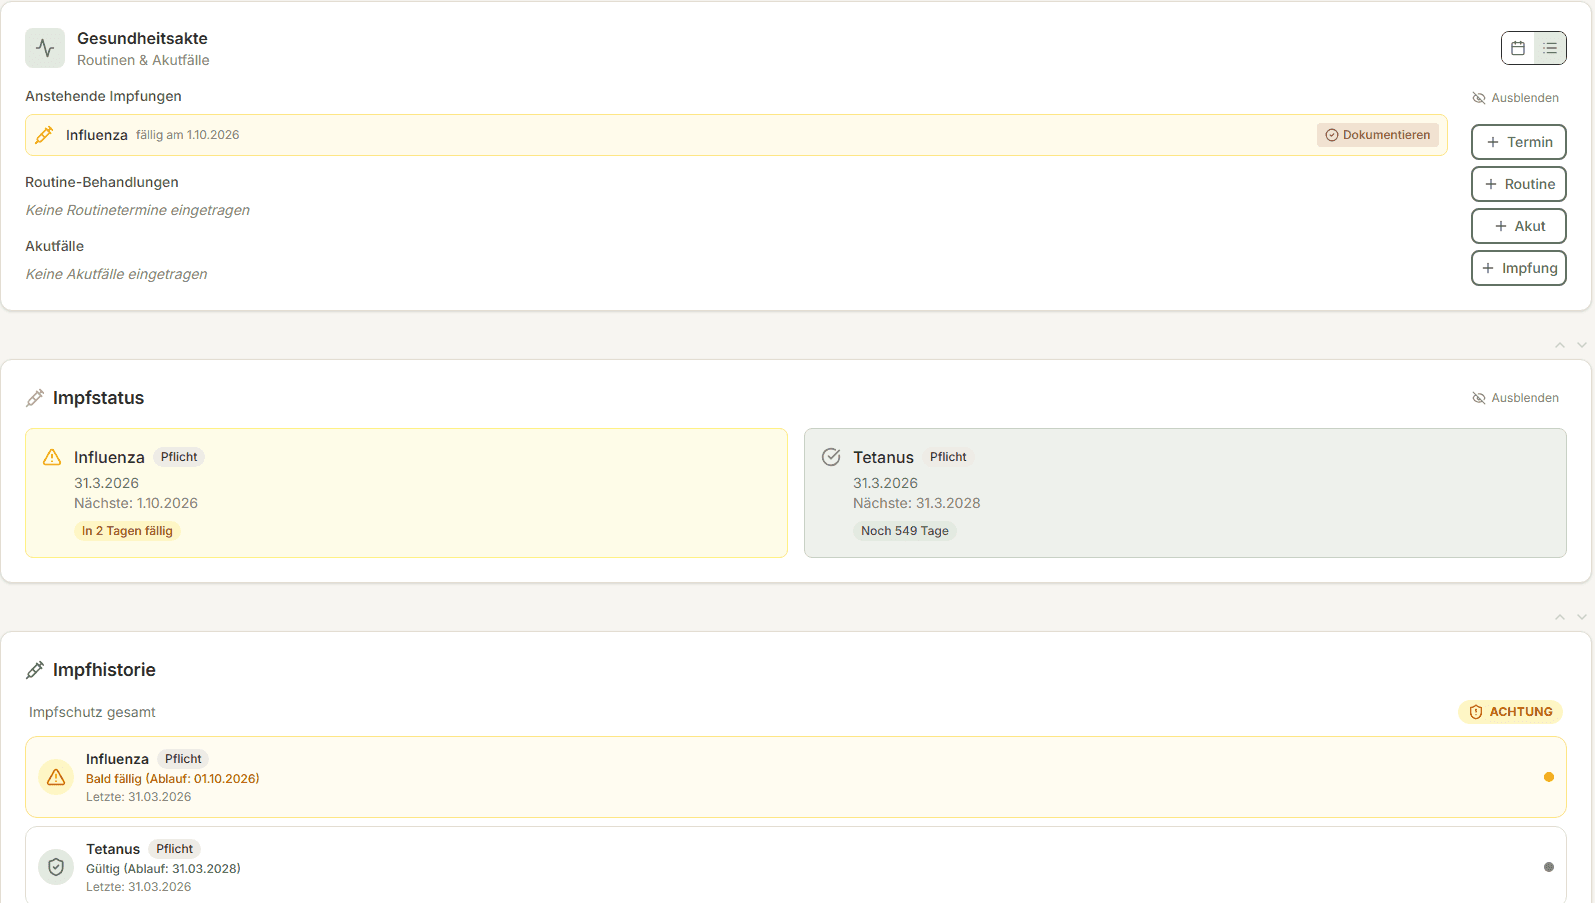This screenshot has height=903, width=1595.
Task: Click the orange status dot for Influenza
Action: point(1549,777)
